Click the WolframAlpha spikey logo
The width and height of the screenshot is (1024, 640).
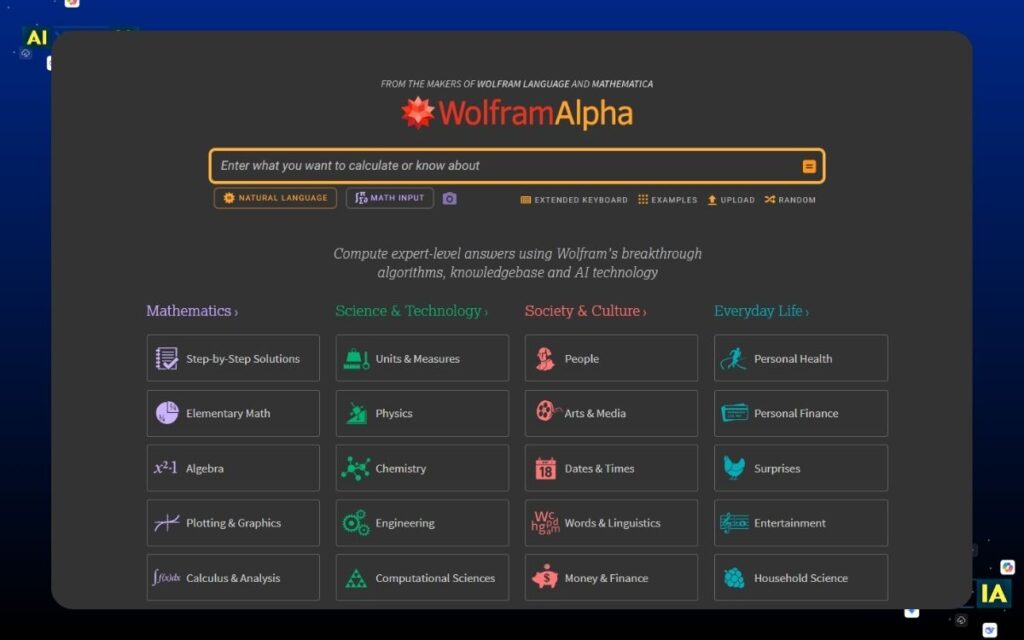tap(419, 114)
